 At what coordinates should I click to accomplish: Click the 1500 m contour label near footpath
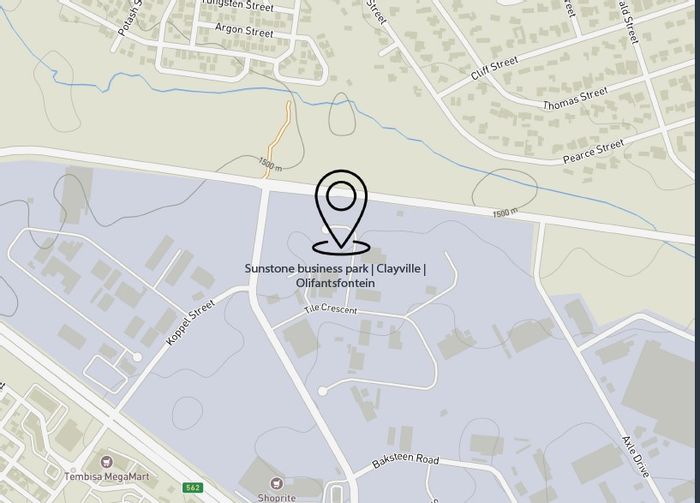pyautogui.click(x=270, y=163)
